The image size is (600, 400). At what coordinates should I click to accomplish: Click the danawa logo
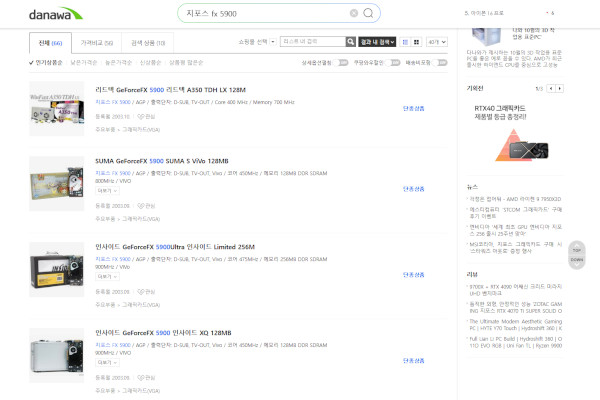click(x=56, y=14)
